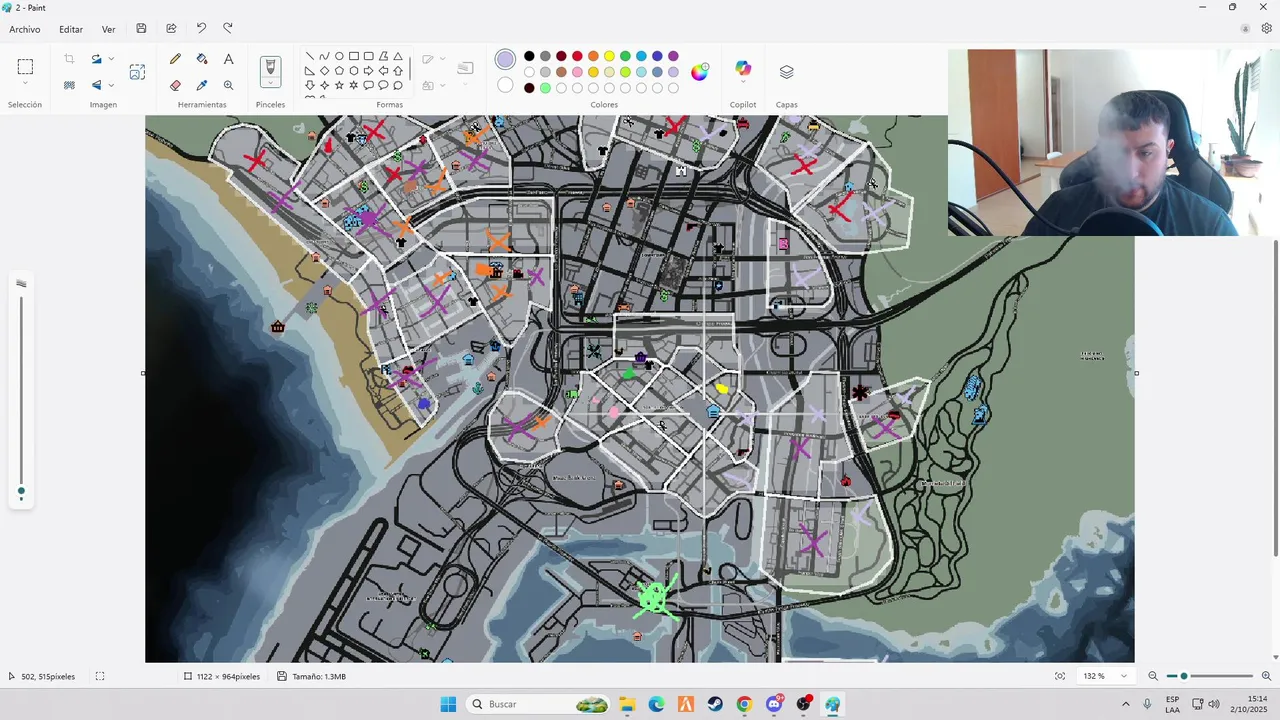Choose the five-point Star shape
The width and height of the screenshot is (1280, 720).
point(339,85)
